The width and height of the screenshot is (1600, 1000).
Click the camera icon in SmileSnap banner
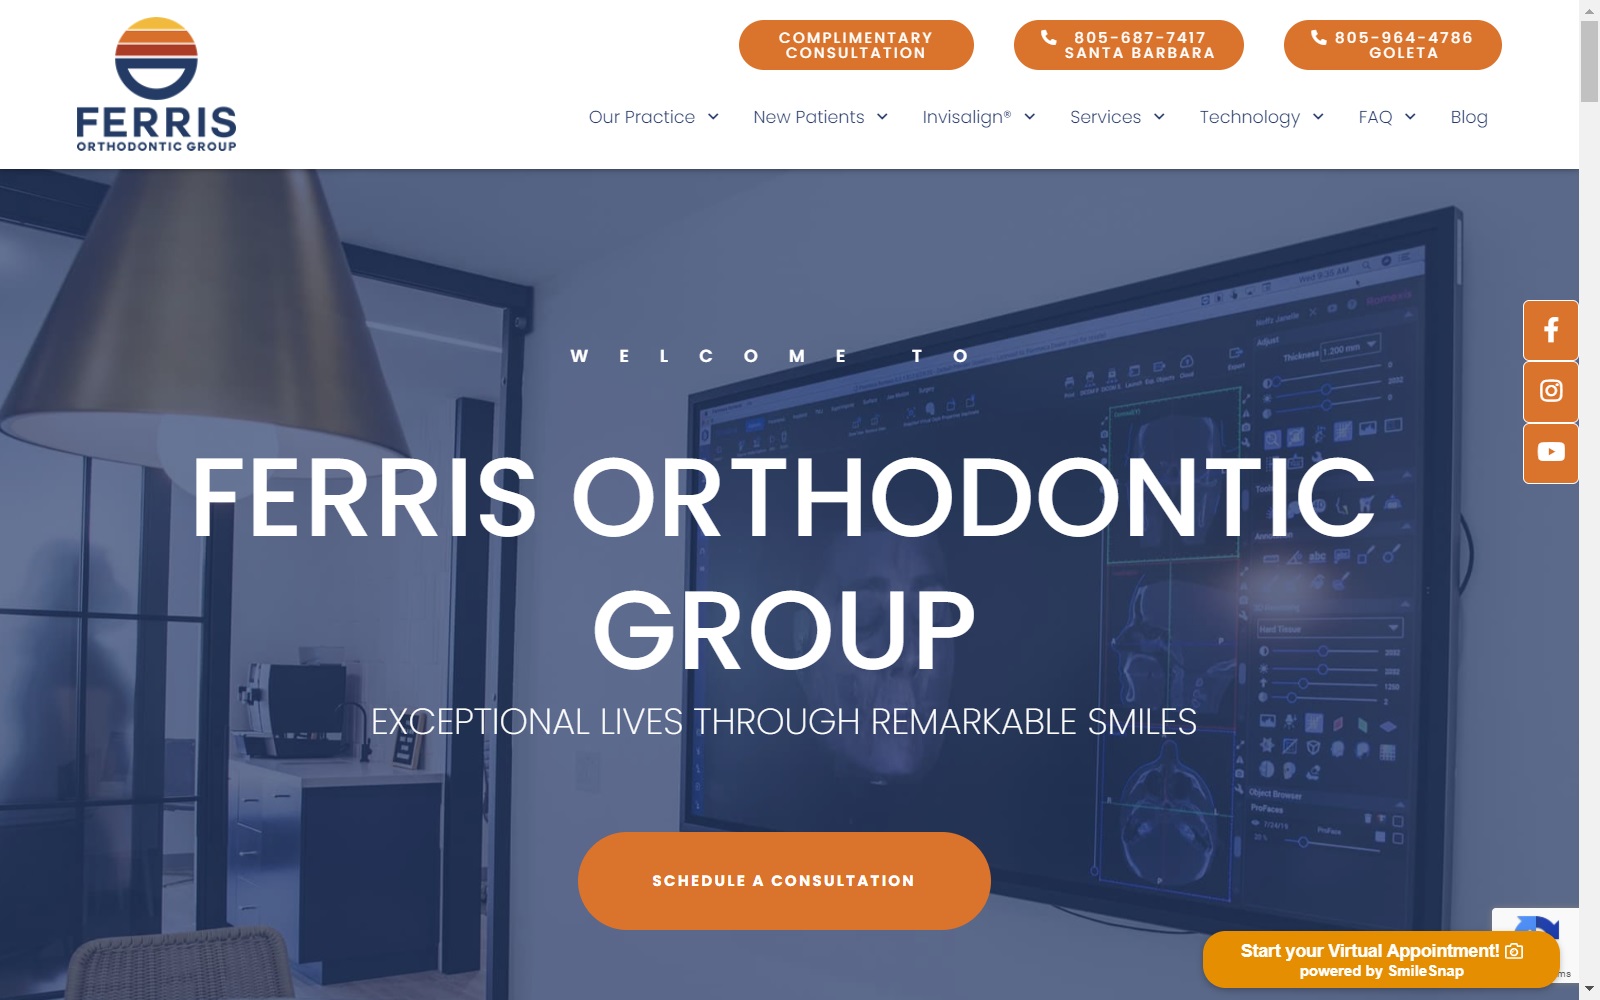pyautogui.click(x=1514, y=951)
